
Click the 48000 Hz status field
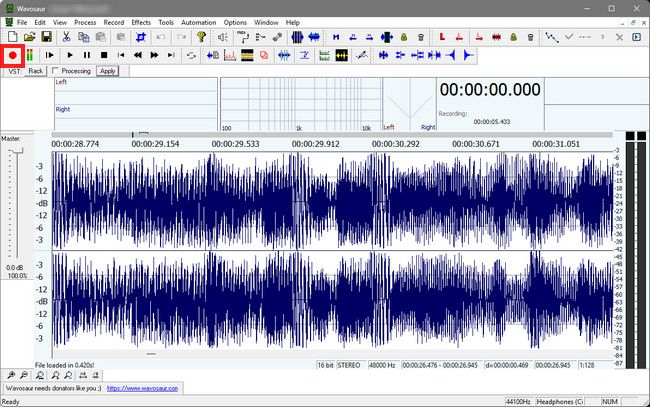(x=382, y=365)
